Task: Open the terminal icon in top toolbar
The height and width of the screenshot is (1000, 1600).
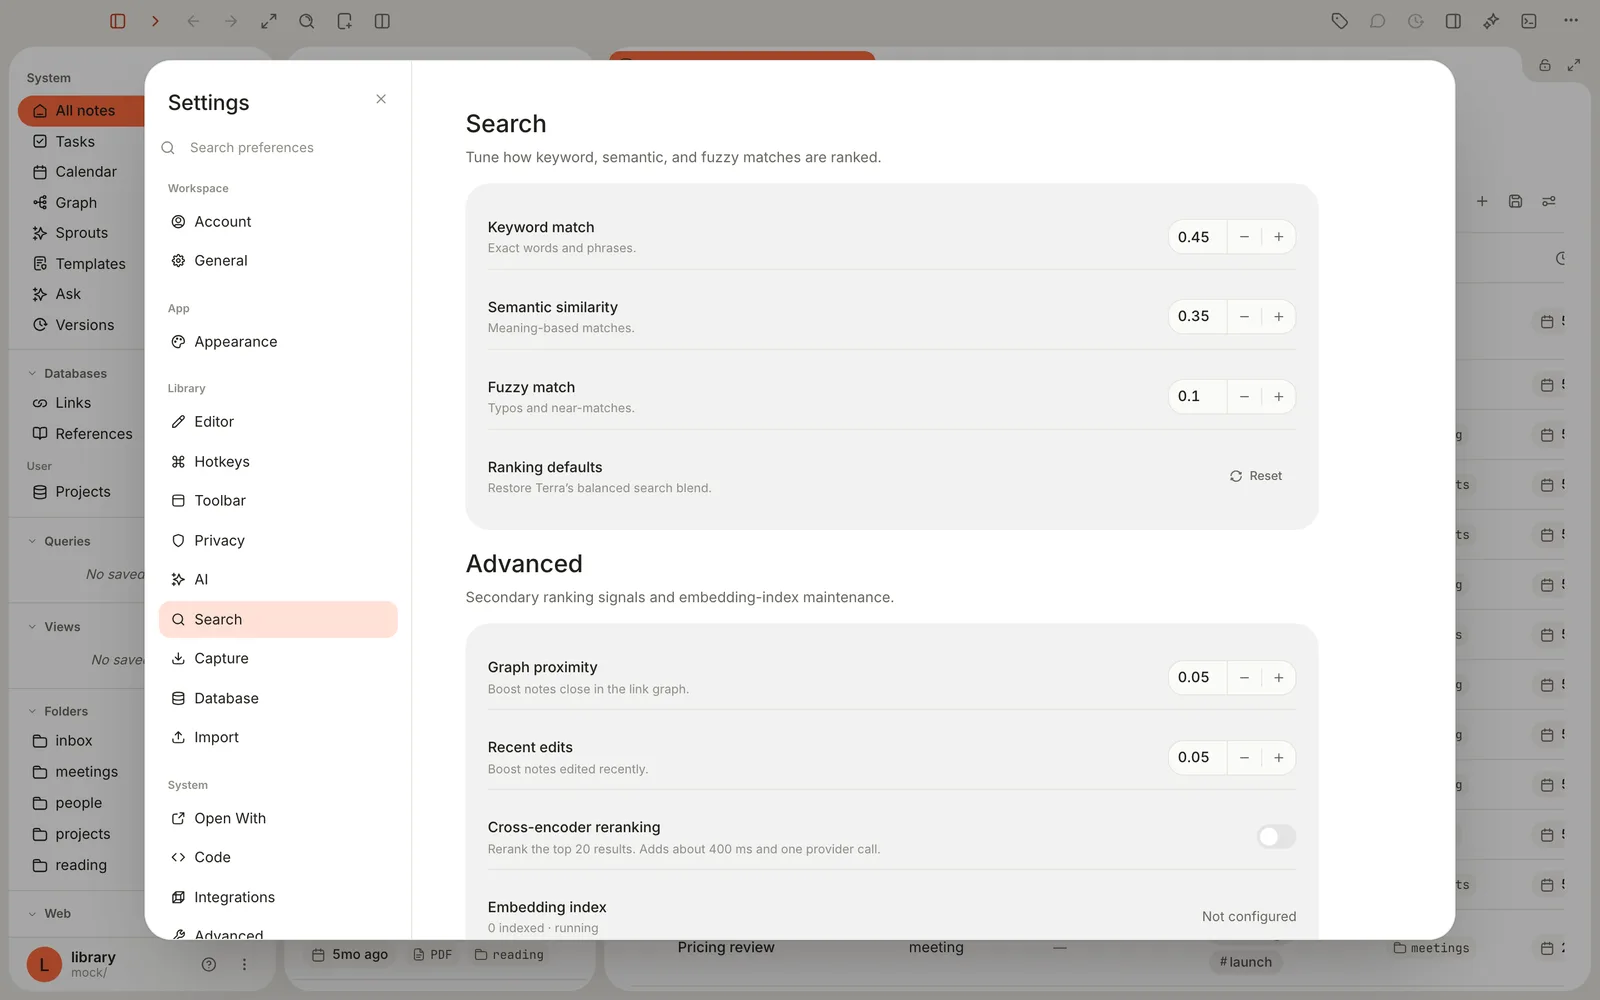Action: pyautogui.click(x=1529, y=21)
